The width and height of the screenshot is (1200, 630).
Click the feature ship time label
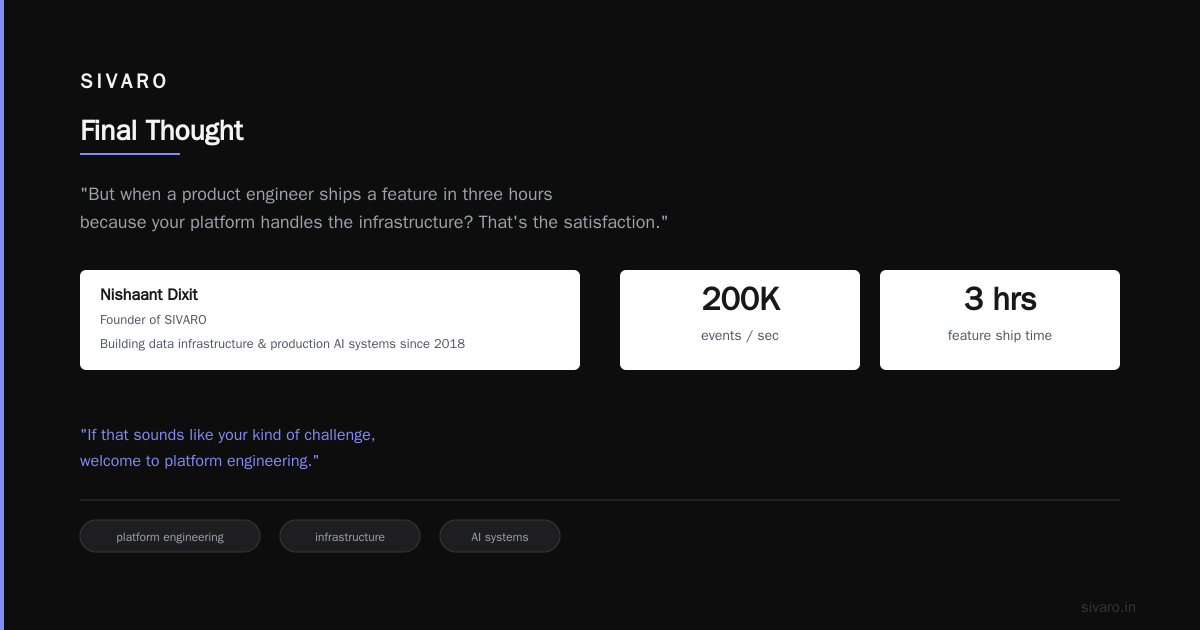1000,336
